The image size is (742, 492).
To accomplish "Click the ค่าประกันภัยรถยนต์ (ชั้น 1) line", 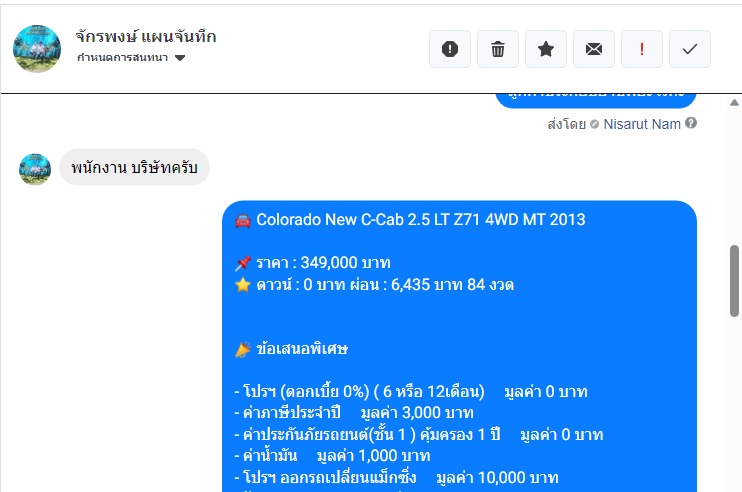I will [x=419, y=434].
